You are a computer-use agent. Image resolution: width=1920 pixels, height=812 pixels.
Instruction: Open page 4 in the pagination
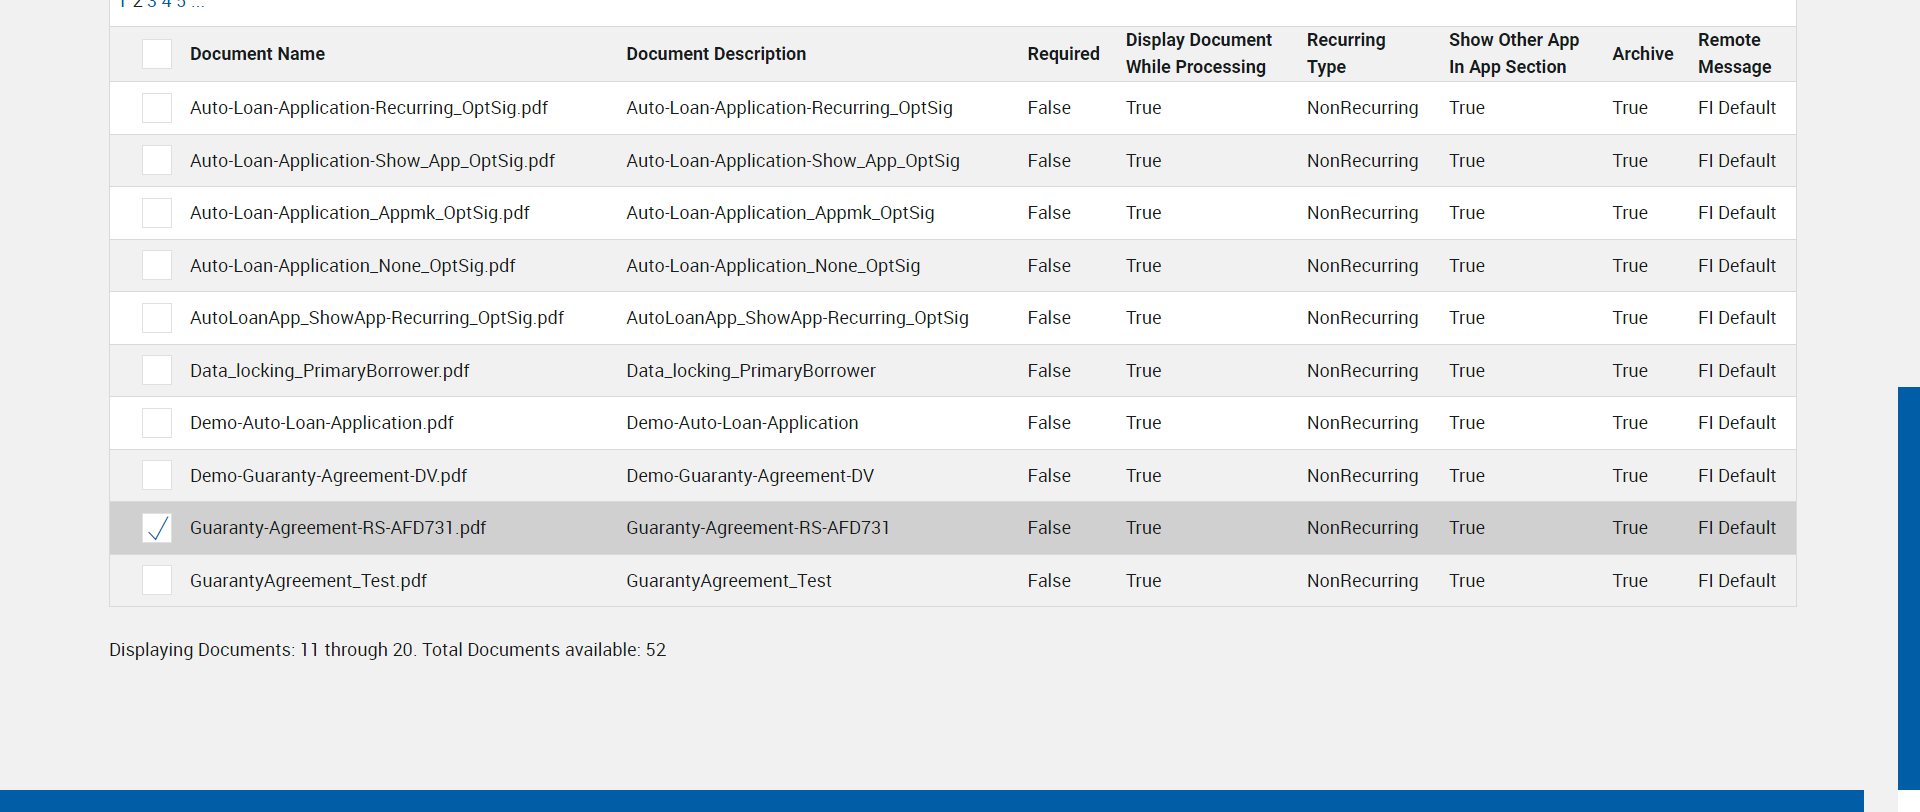pyautogui.click(x=167, y=4)
